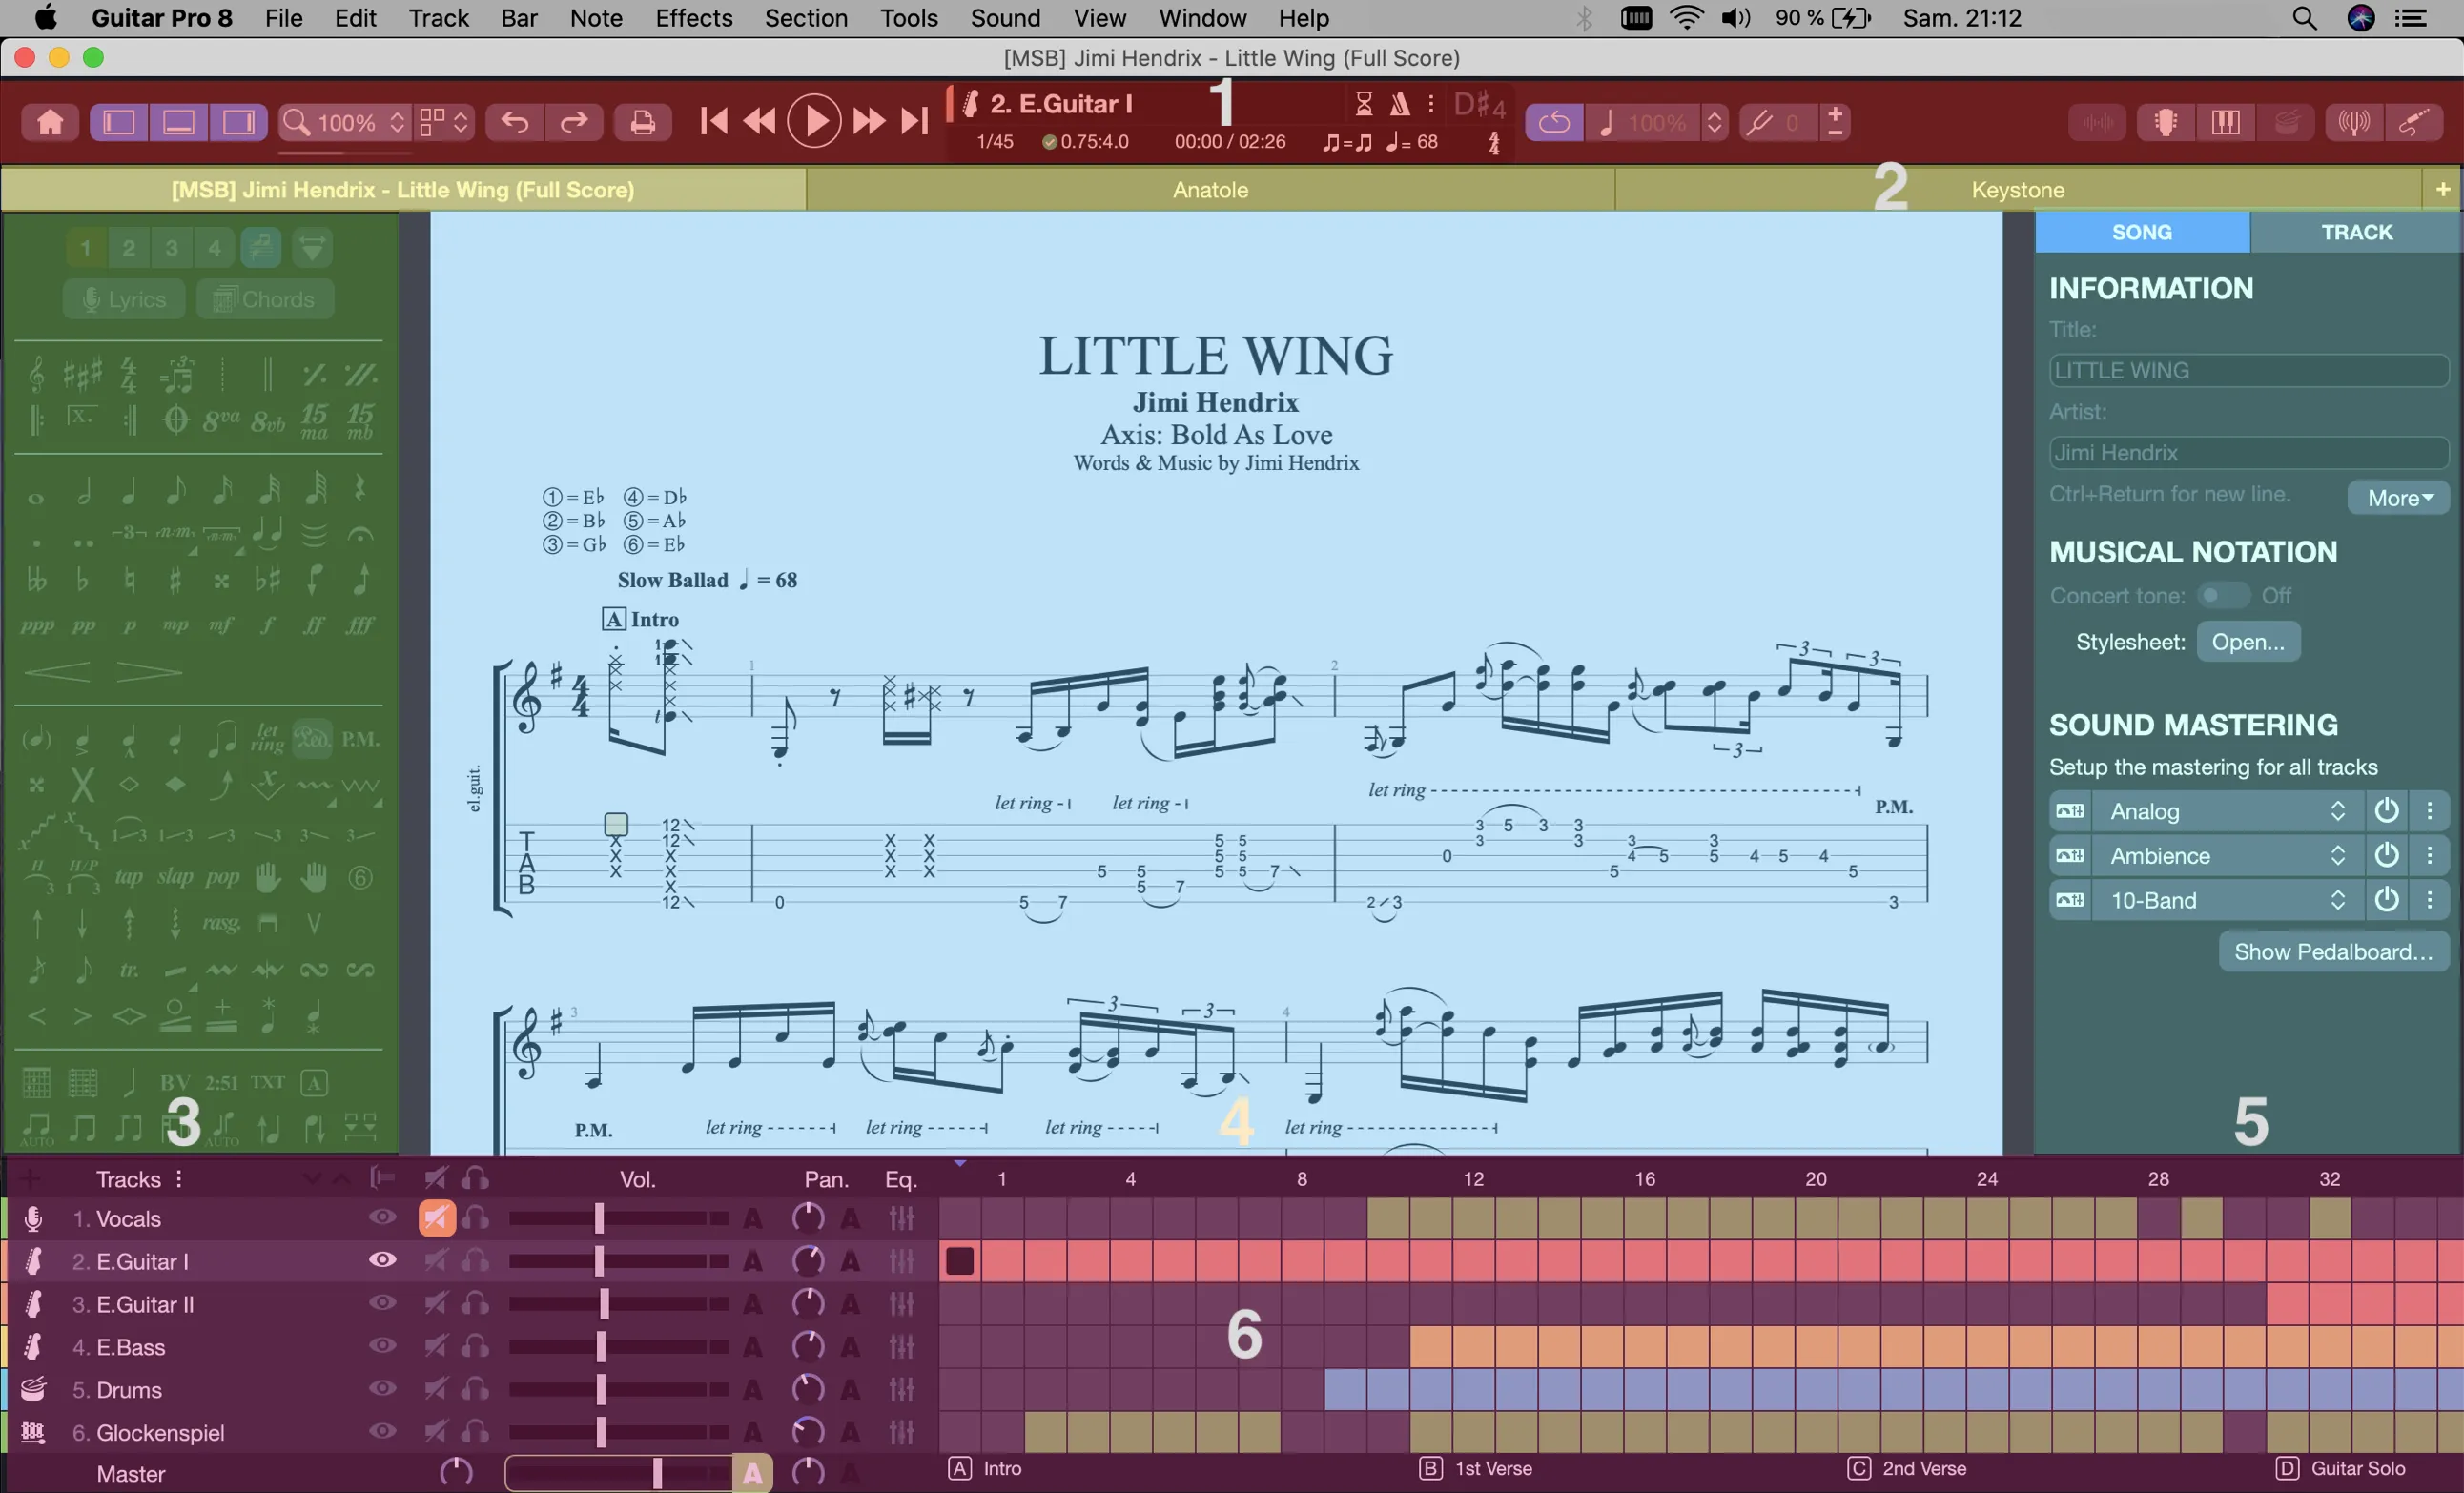The width and height of the screenshot is (2464, 1493).
Task: Select the palm mute P.M. tool
Action: (360, 739)
